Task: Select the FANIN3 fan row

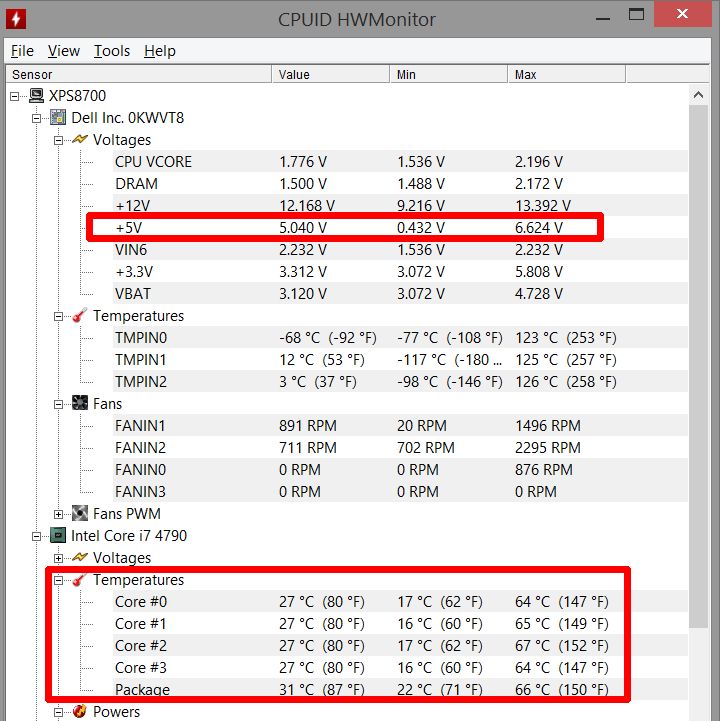Action: pos(400,492)
